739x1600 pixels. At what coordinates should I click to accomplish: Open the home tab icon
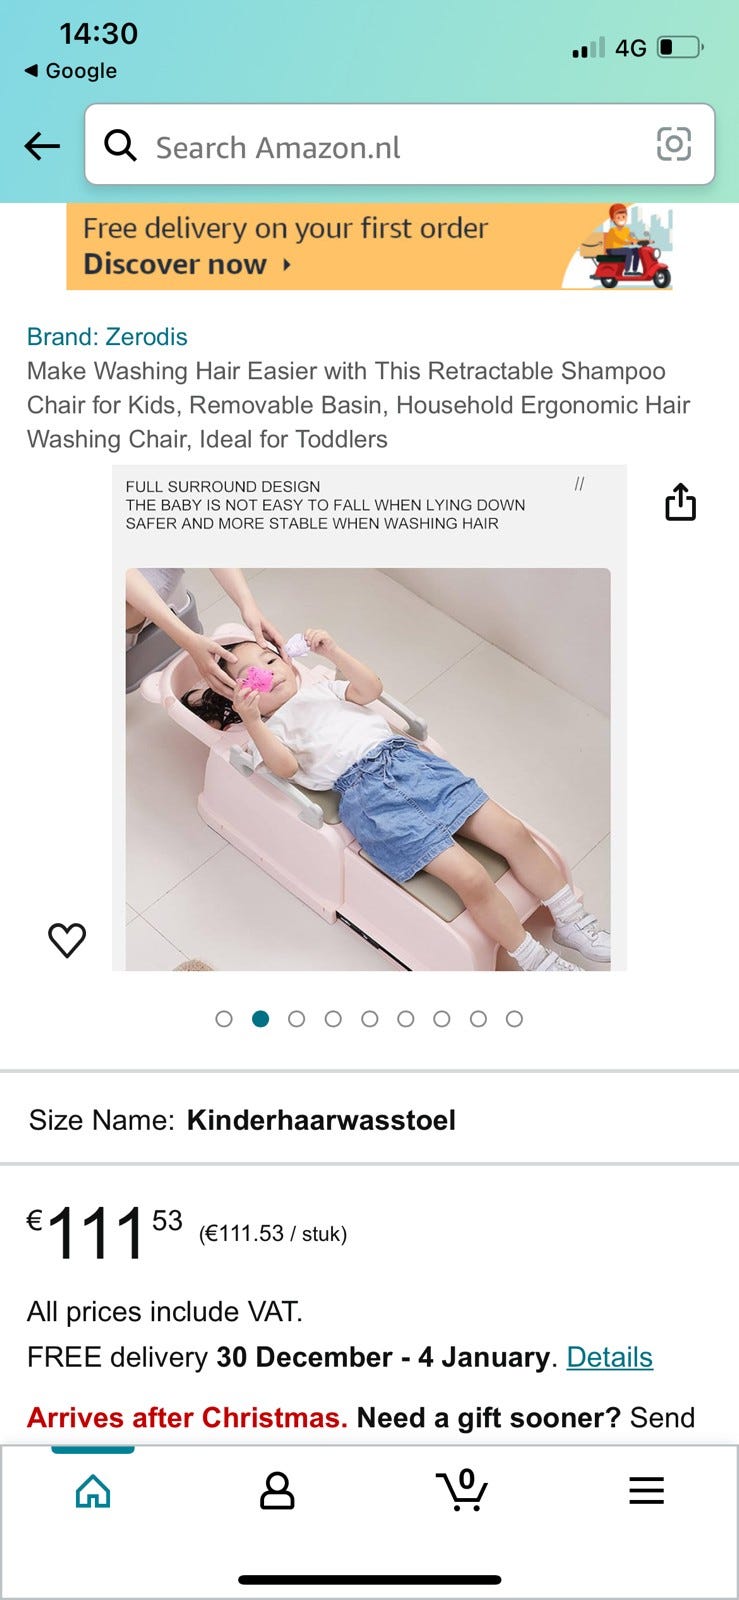click(93, 1491)
